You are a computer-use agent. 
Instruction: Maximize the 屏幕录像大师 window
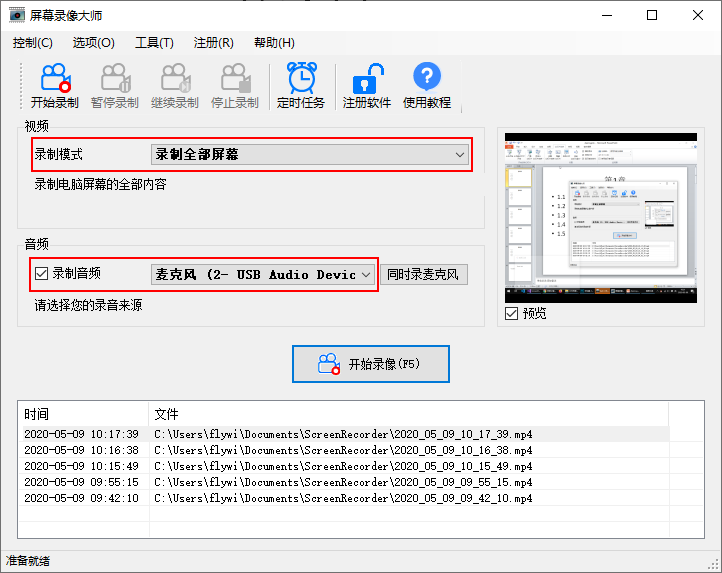coord(652,15)
